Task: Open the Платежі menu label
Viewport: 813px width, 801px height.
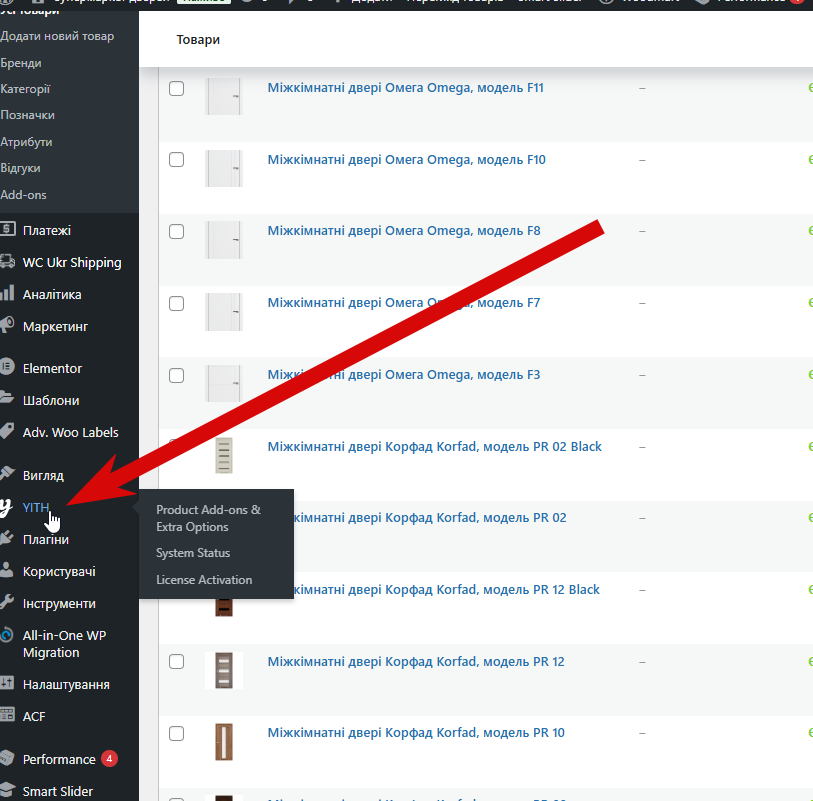Action: tap(47, 230)
